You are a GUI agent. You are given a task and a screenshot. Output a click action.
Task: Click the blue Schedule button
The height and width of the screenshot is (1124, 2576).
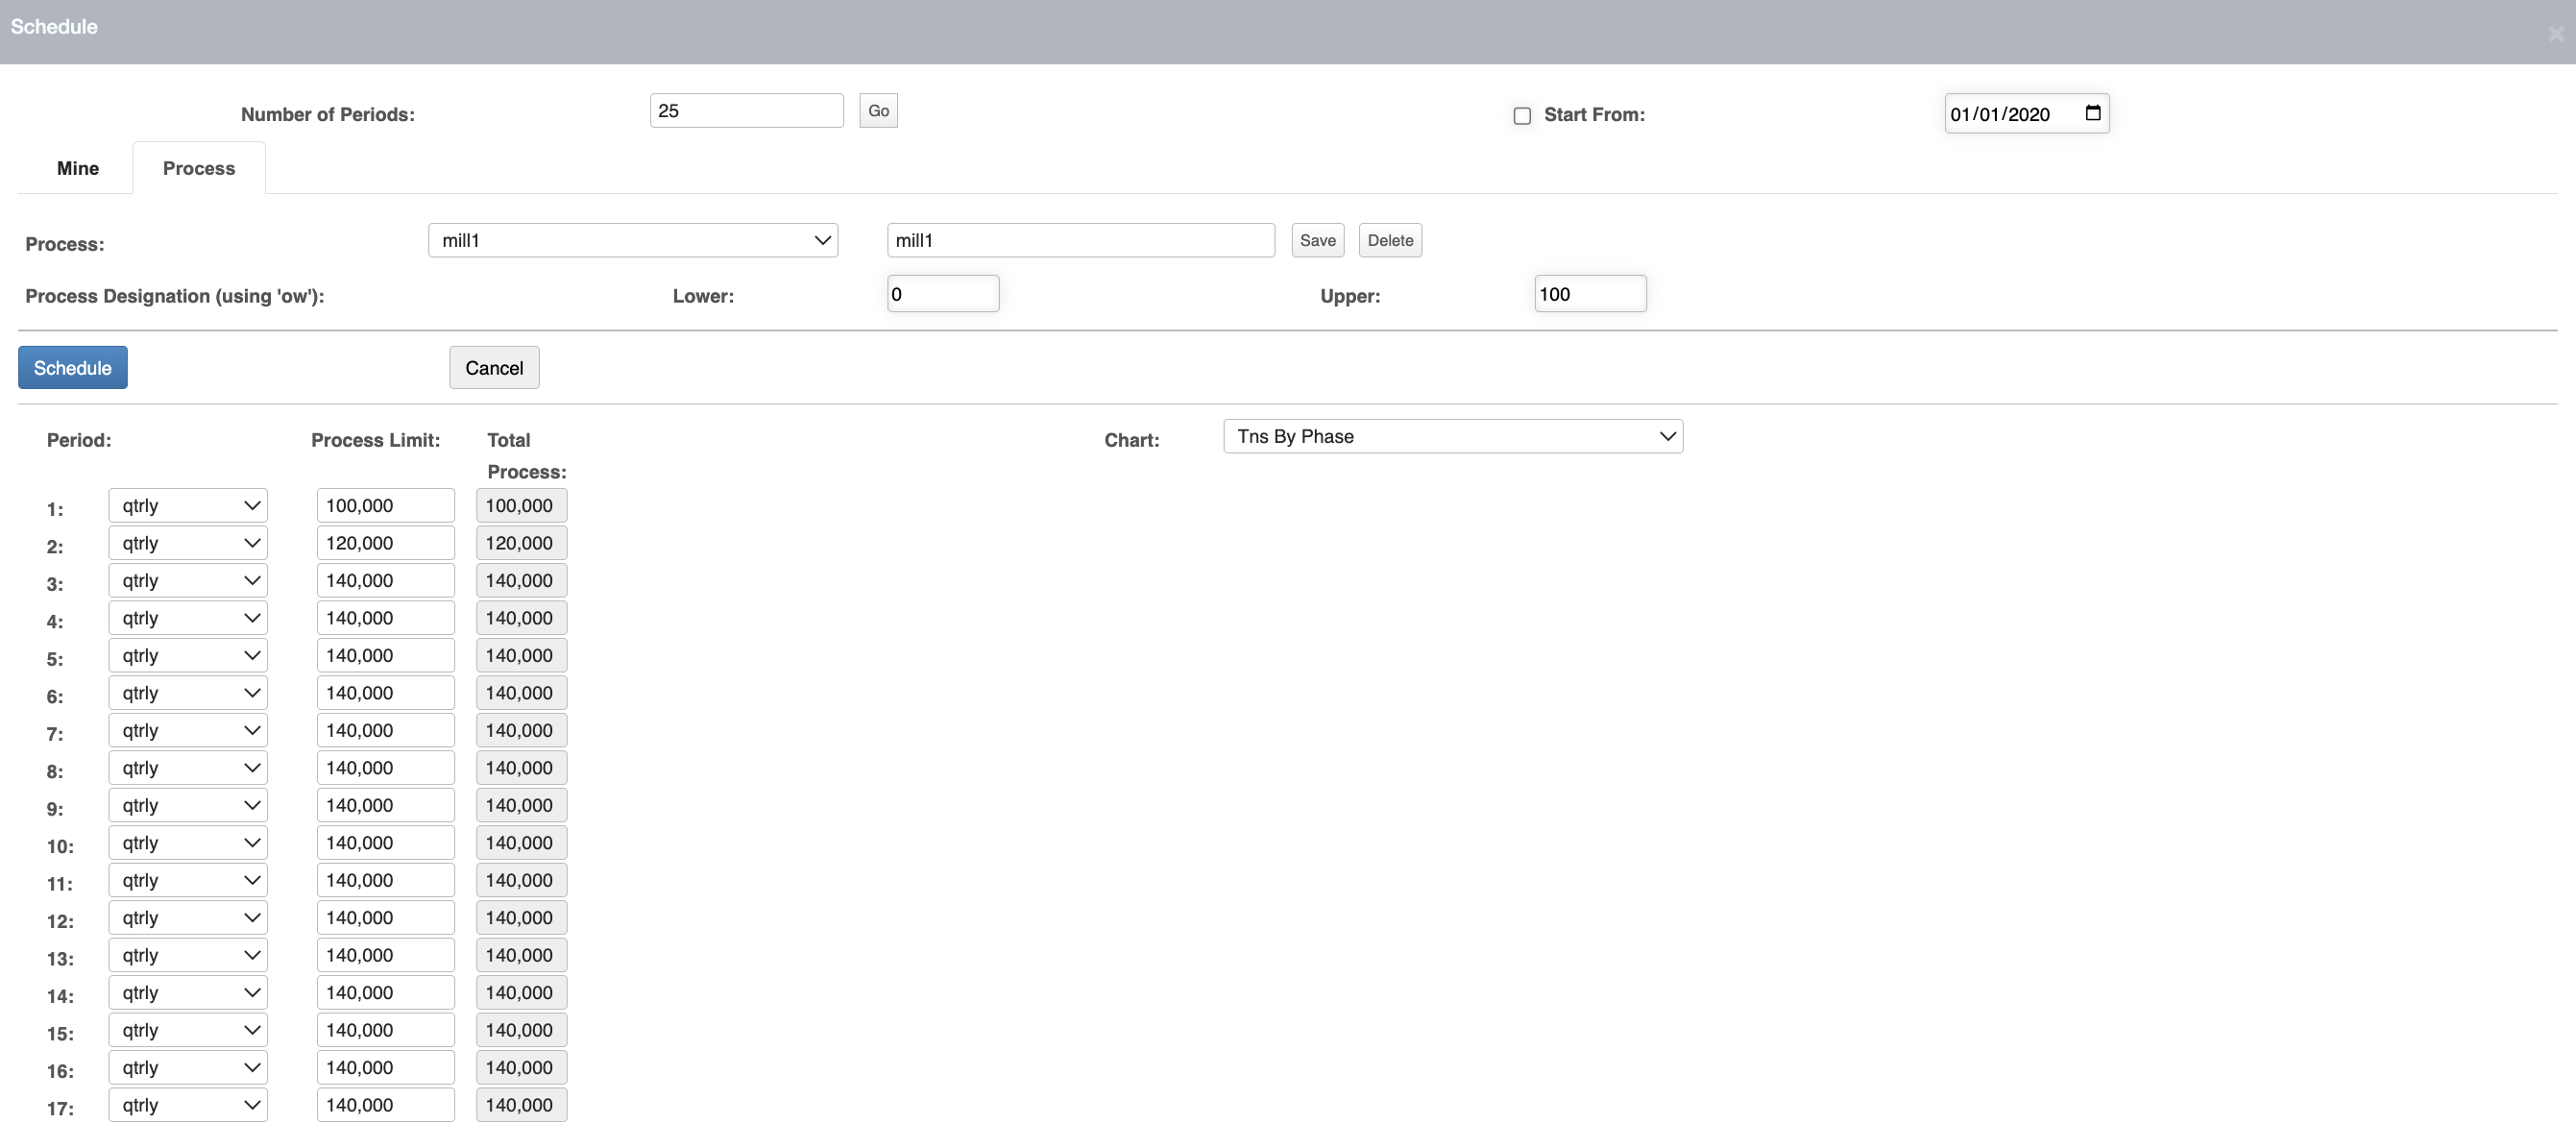[x=72, y=367]
